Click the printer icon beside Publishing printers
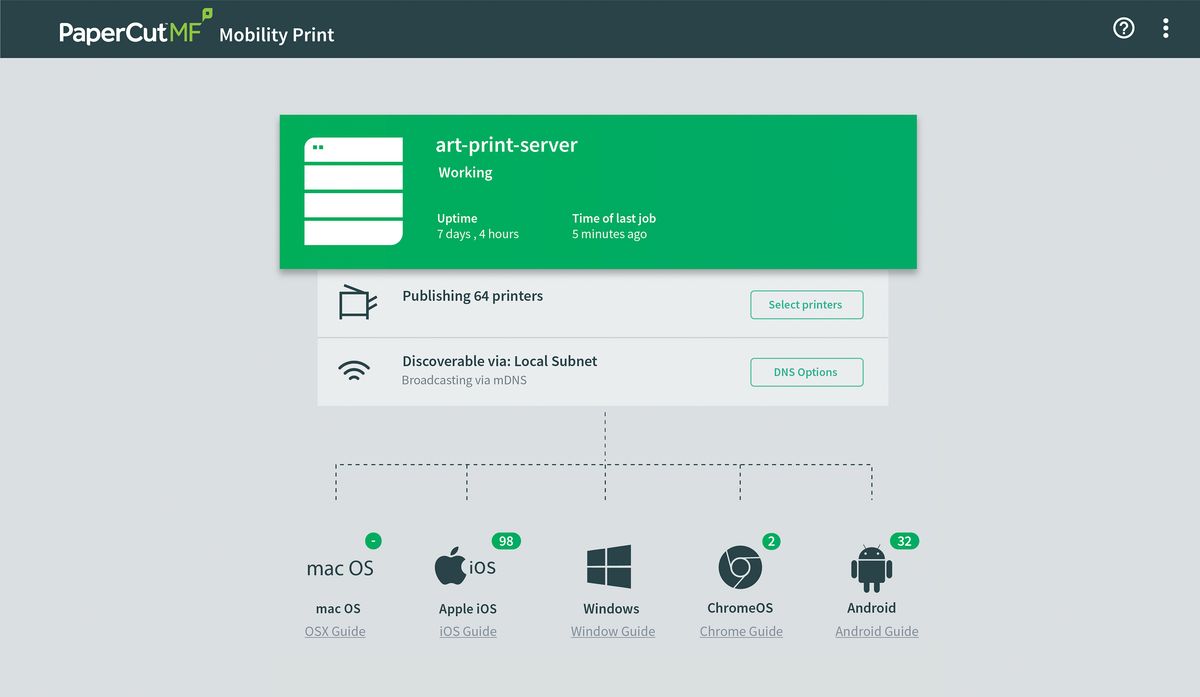The image size is (1200, 697). [358, 302]
